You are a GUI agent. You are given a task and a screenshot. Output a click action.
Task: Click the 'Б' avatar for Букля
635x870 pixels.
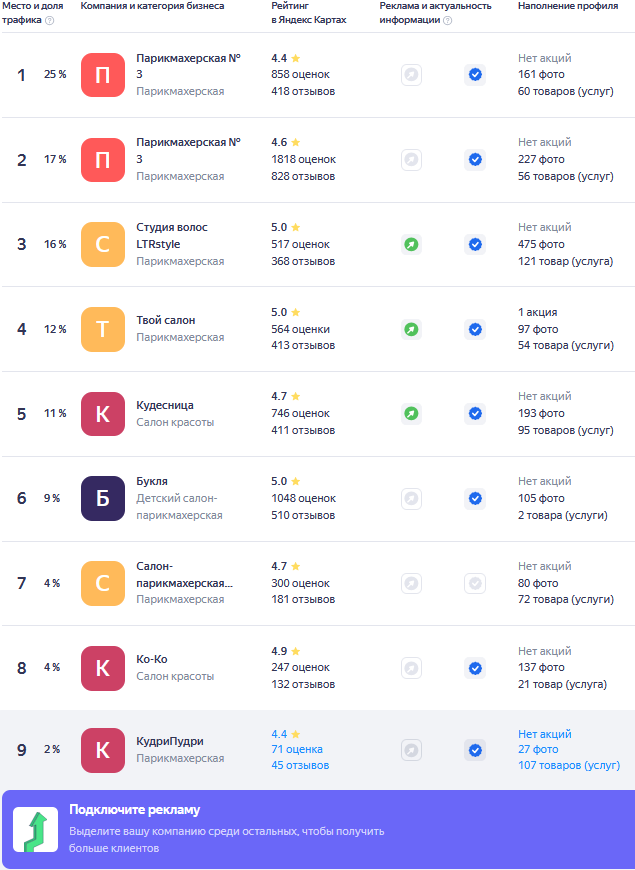pyautogui.click(x=103, y=498)
